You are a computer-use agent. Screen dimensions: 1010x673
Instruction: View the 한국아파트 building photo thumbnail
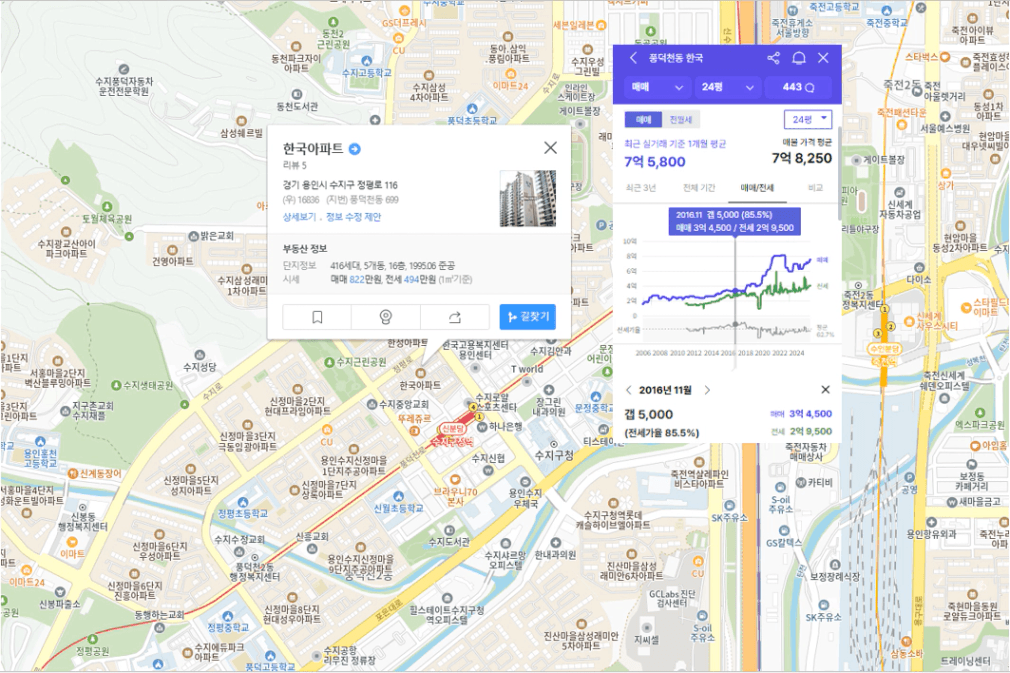coord(528,198)
